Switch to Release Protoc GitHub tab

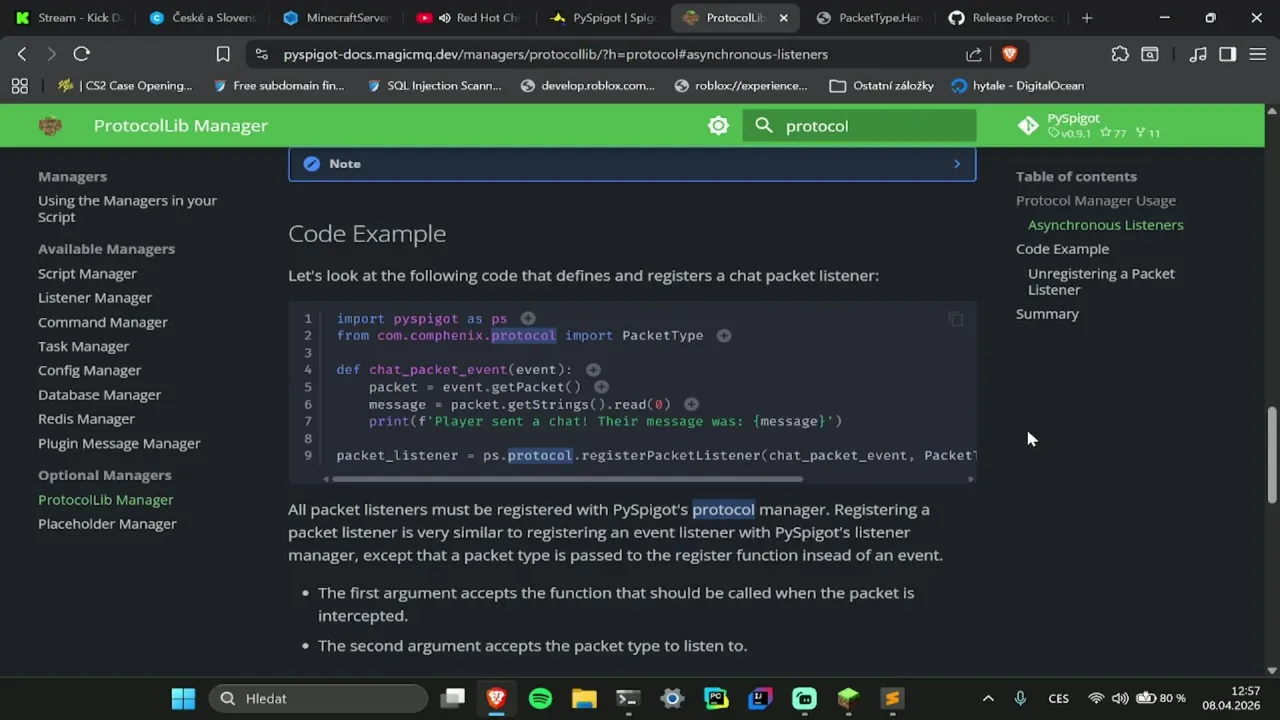(x=1003, y=18)
